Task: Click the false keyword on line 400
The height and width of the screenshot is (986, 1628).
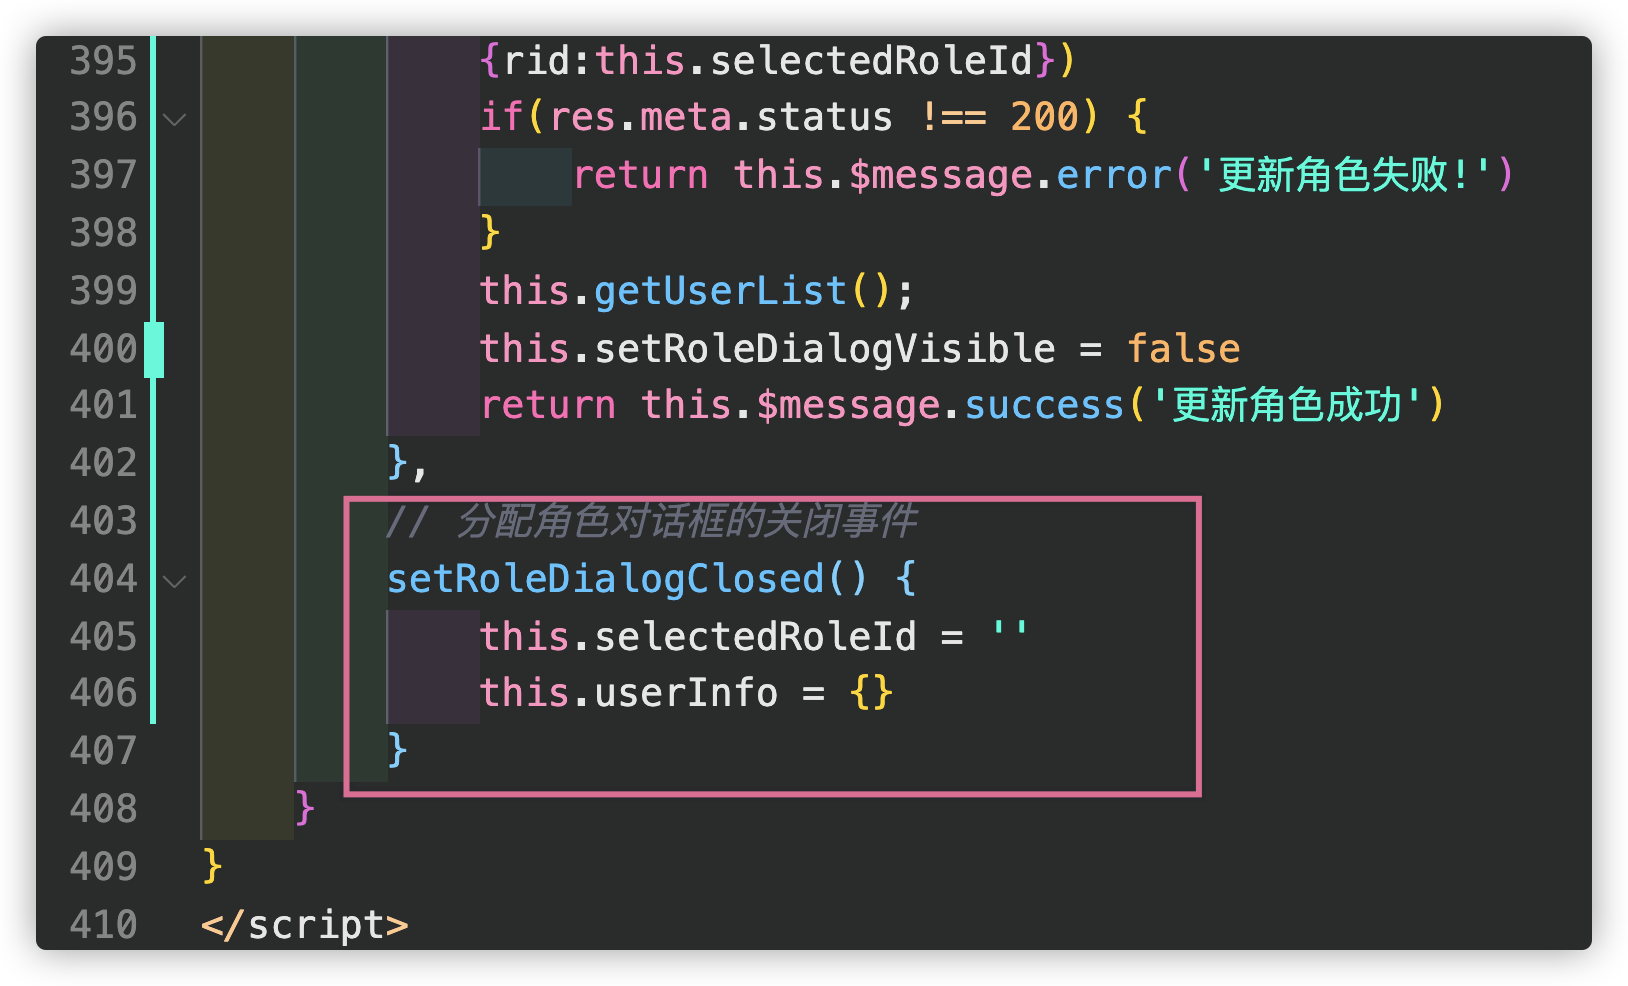Action: click(1183, 349)
